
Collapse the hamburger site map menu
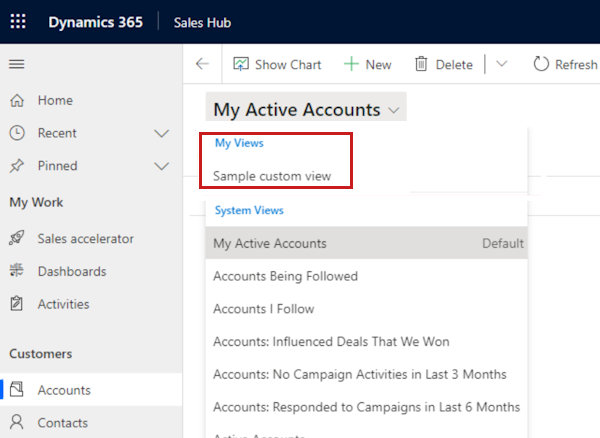coord(16,64)
